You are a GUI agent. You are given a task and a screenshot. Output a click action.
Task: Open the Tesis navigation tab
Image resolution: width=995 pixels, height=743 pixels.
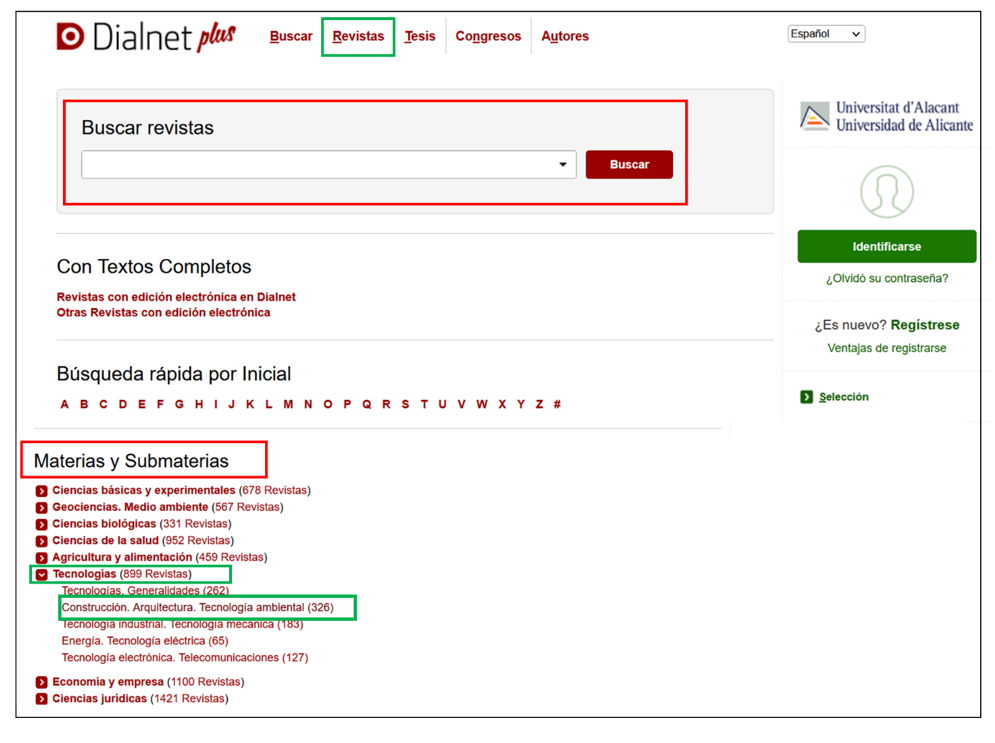420,37
